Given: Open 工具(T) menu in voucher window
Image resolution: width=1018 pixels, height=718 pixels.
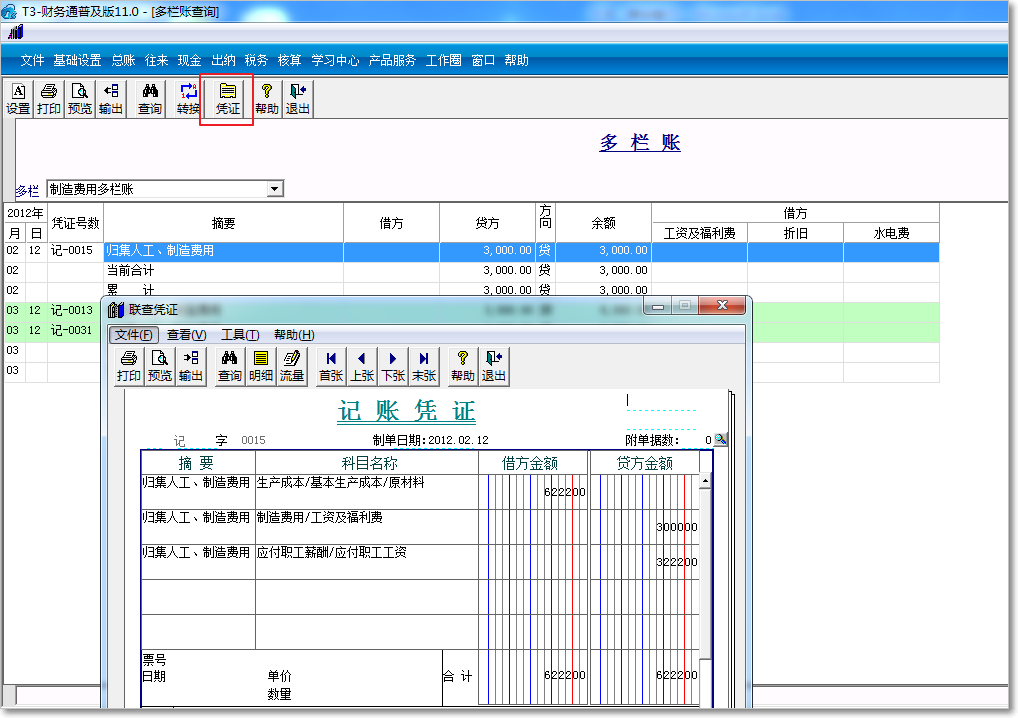Looking at the screenshot, I should point(240,335).
